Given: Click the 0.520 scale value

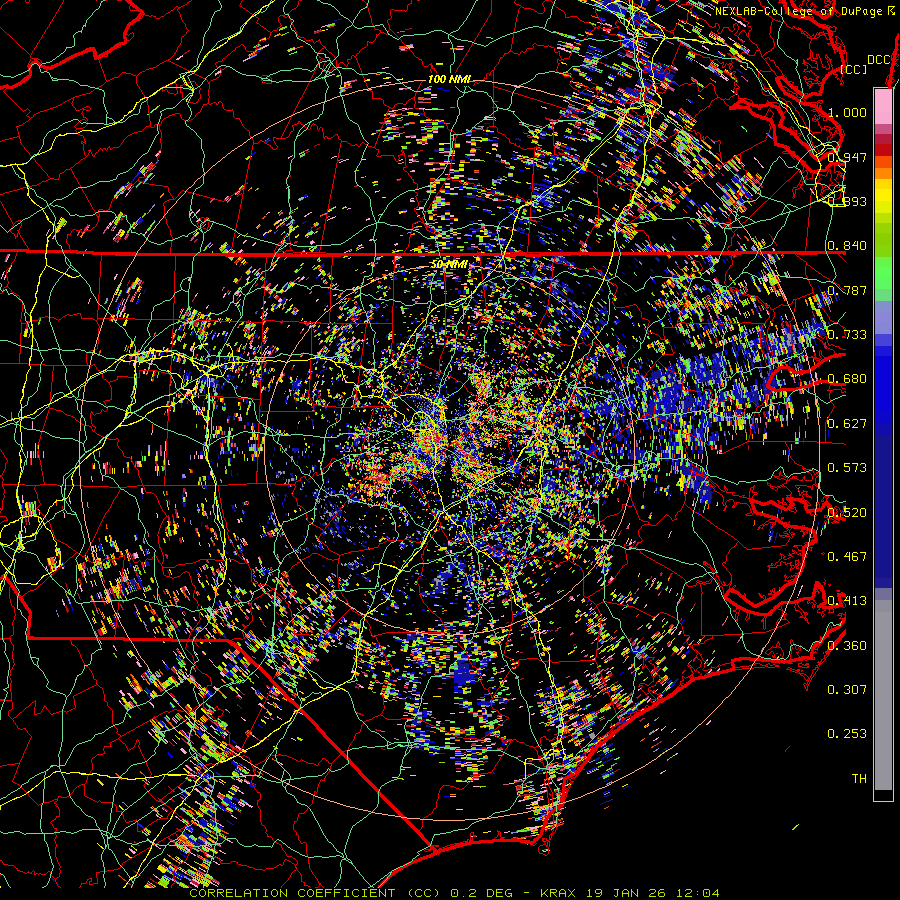Looking at the screenshot, I should [847, 513].
